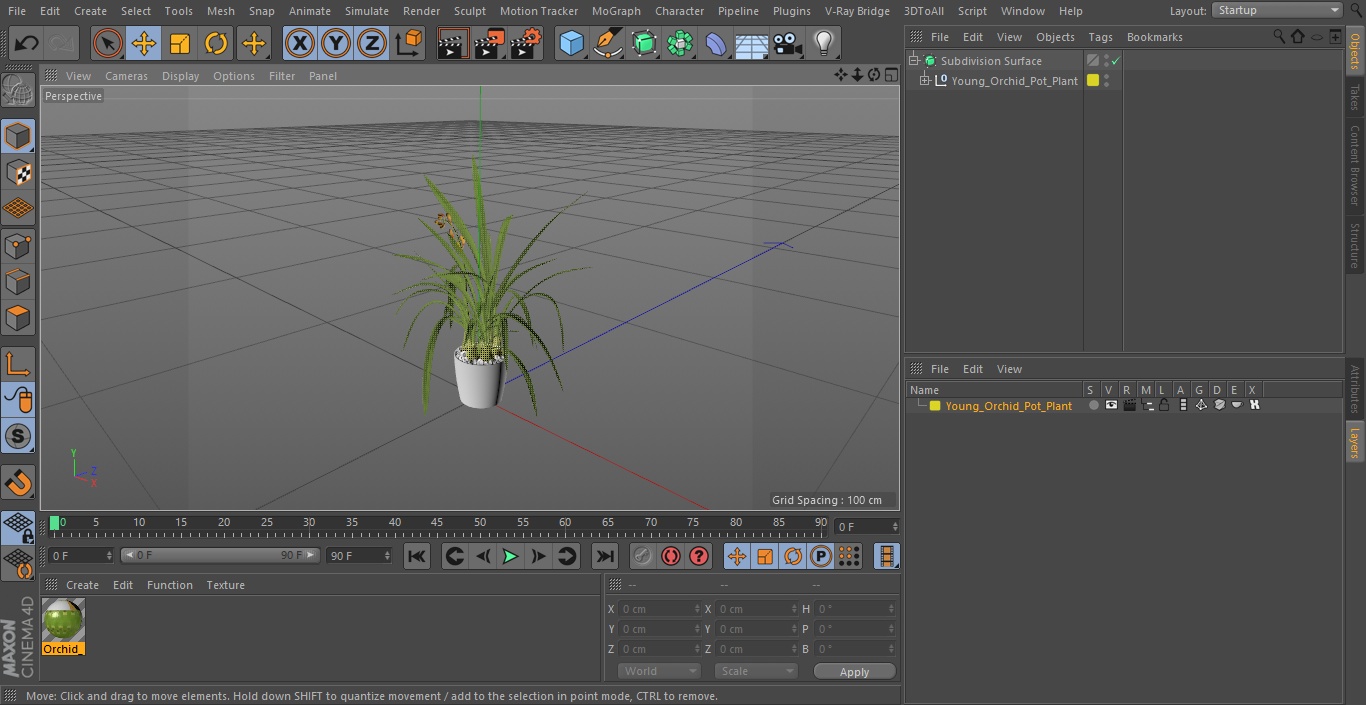Go to end of animation
This screenshot has width=1366, height=705.
604,556
